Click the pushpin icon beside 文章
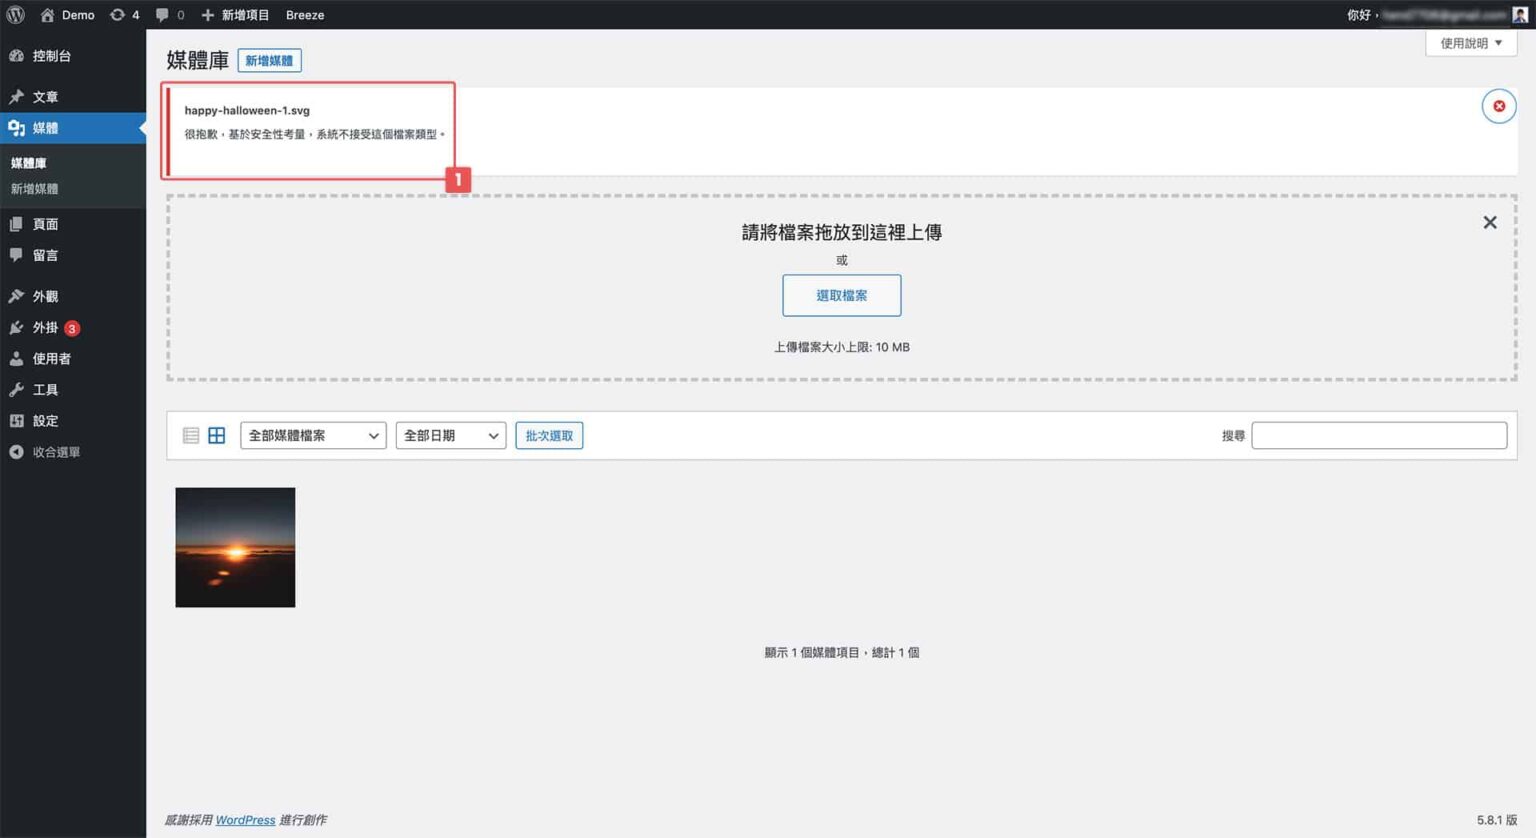Viewport: 1536px width, 838px height. [x=16, y=97]
